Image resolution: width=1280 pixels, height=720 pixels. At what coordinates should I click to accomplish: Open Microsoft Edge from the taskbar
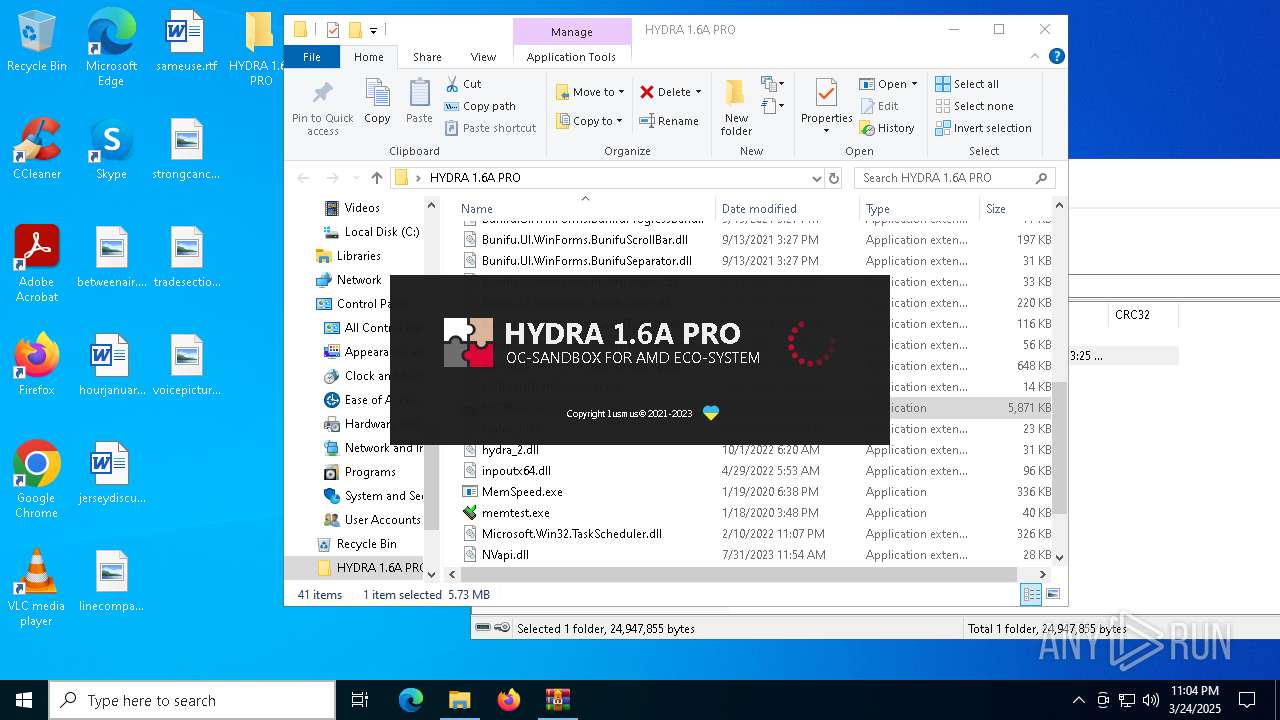pyautogui.click(x=411, y=700)
